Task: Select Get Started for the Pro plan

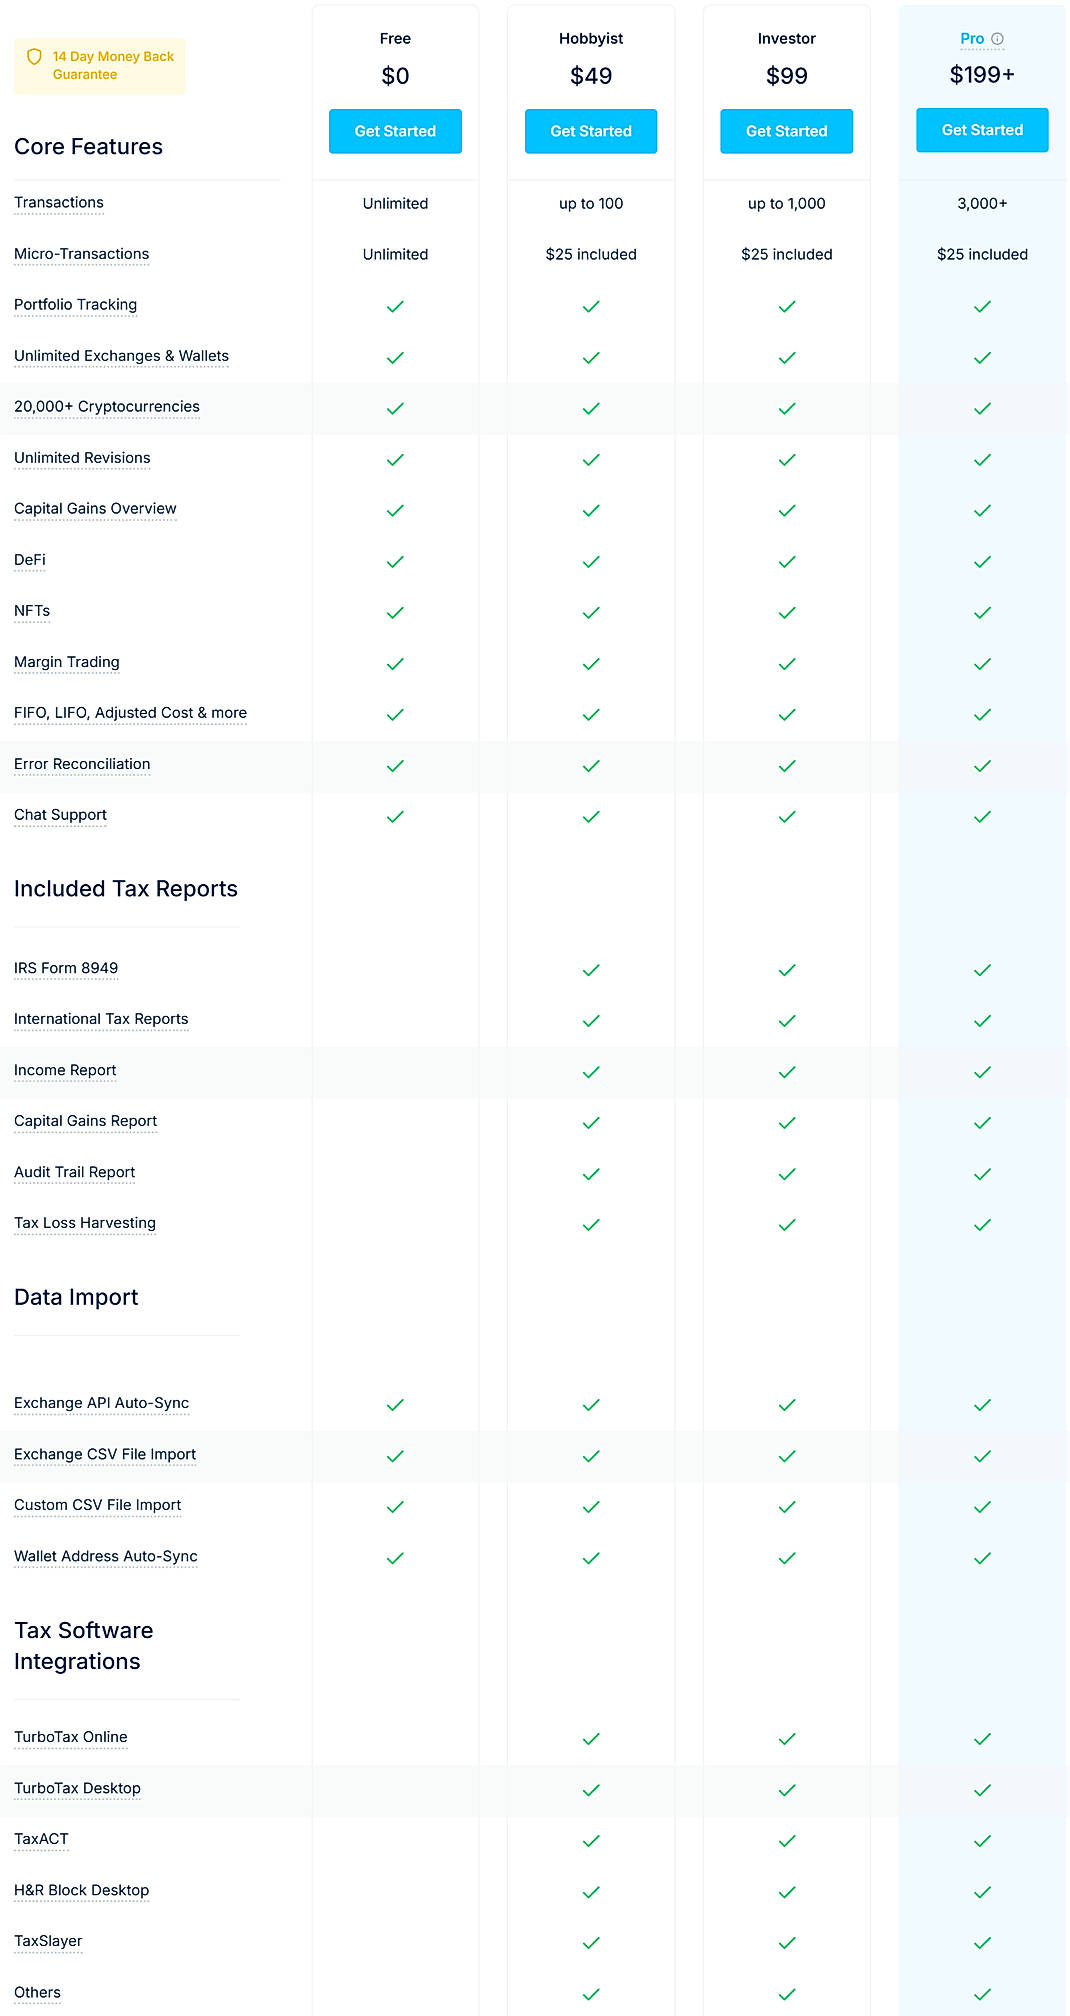Action: 981,130
